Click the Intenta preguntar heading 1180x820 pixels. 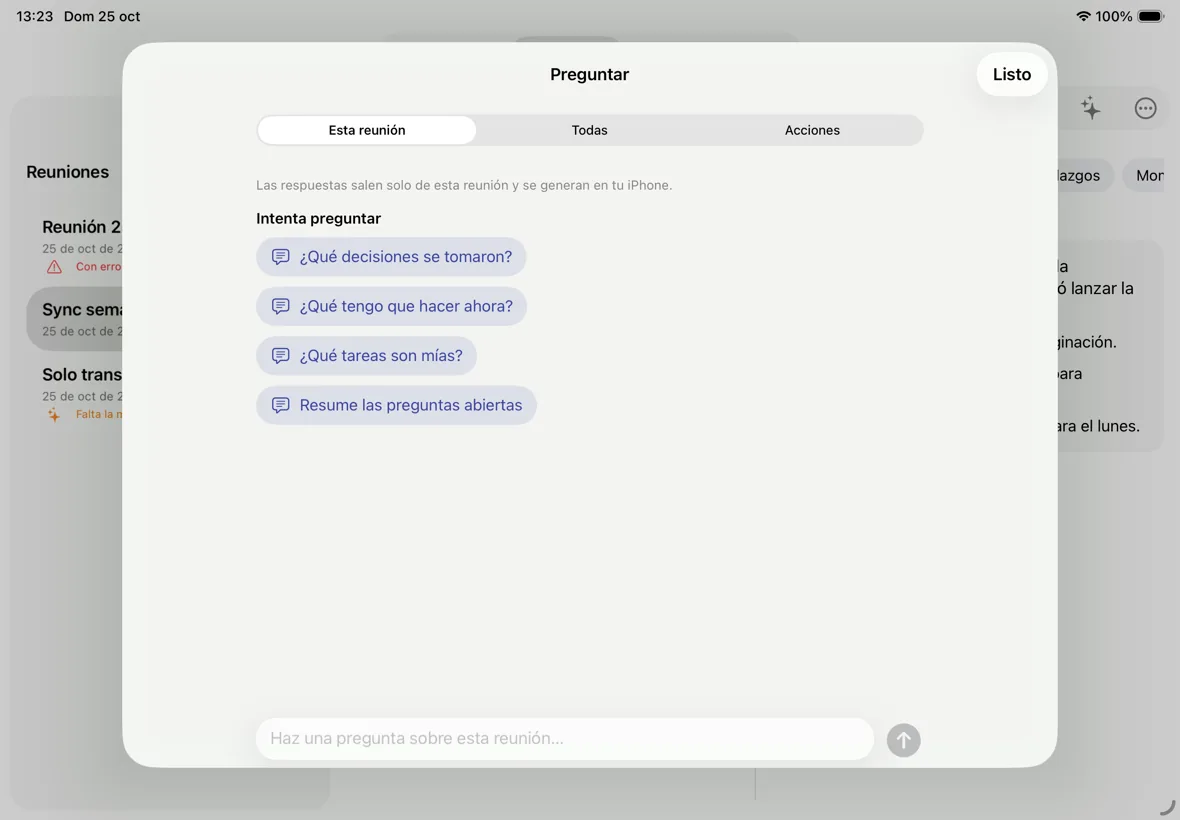(x=318, y=218)
